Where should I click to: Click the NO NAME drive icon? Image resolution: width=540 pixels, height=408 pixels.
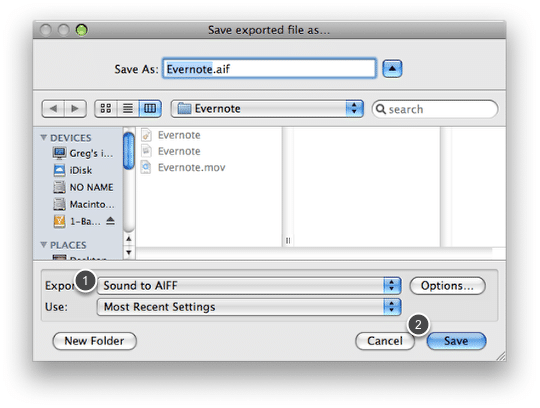pos(59,187)
